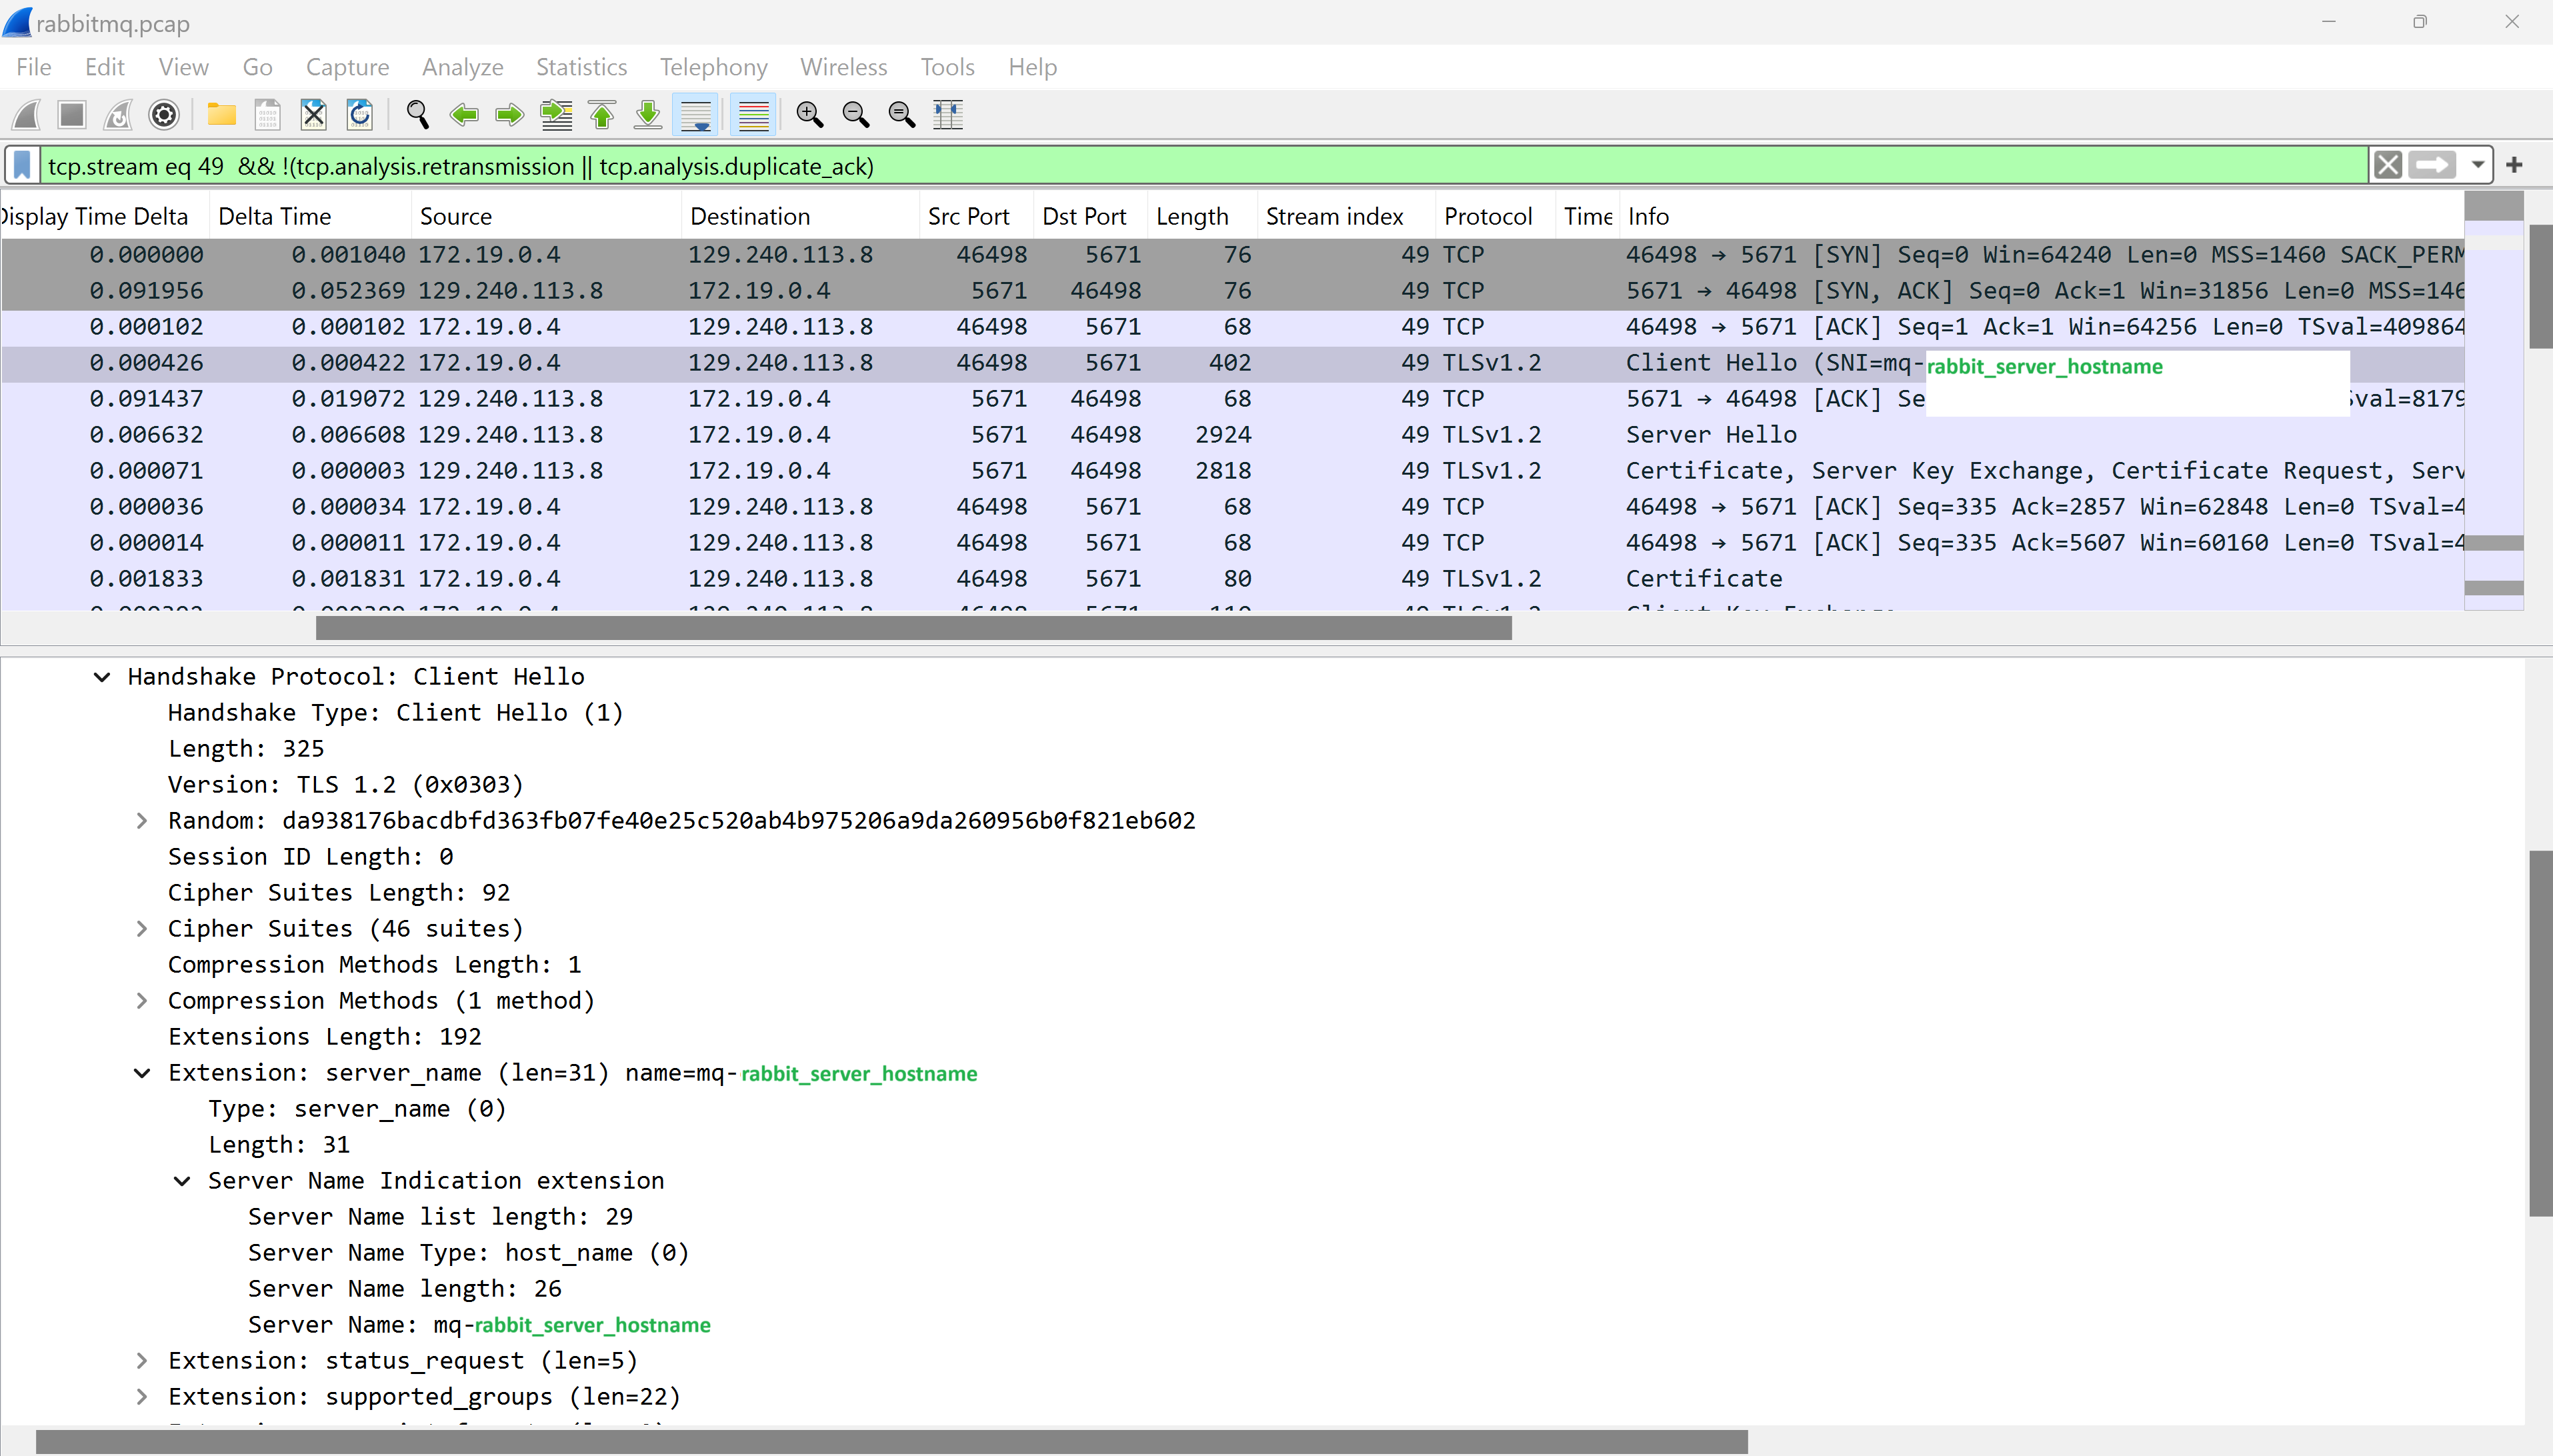This screenshot has width=2553, height=1456.
Task: Expand Cipher Suites (46 suites)
Action: click(142, 929)
